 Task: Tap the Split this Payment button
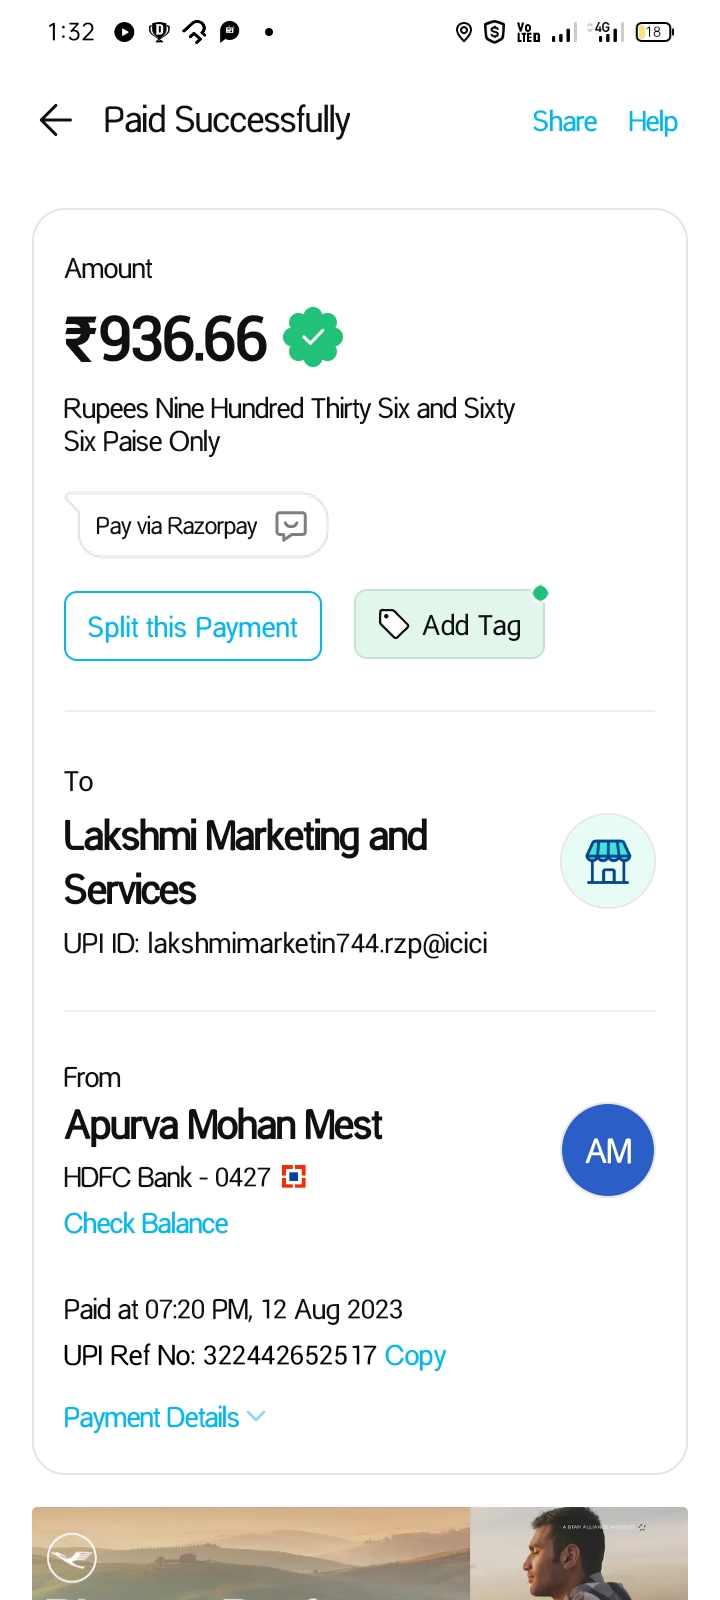pos(193,627)
